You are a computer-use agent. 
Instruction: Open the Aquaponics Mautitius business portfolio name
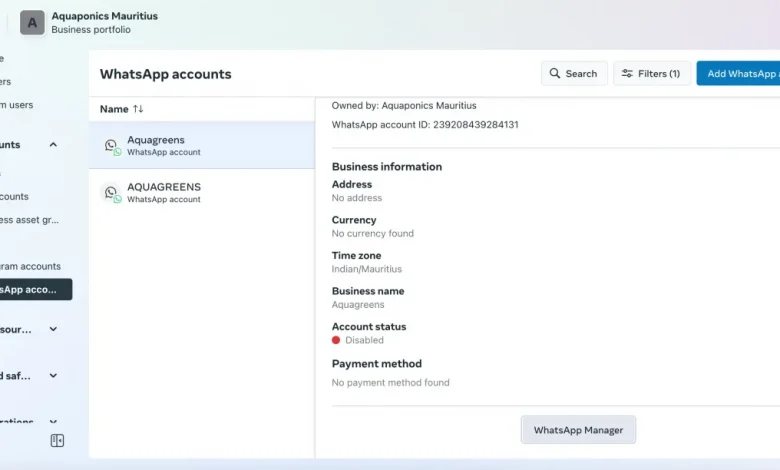104,16
